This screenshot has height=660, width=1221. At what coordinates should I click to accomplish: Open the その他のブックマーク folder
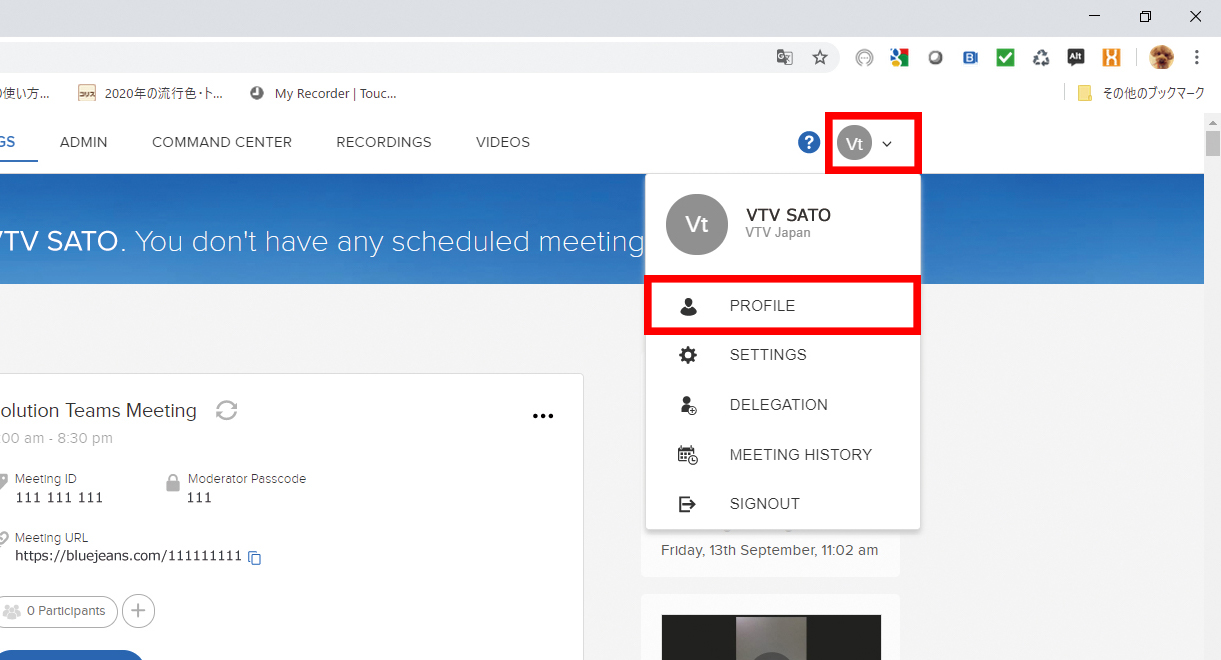pos(1141,93)
